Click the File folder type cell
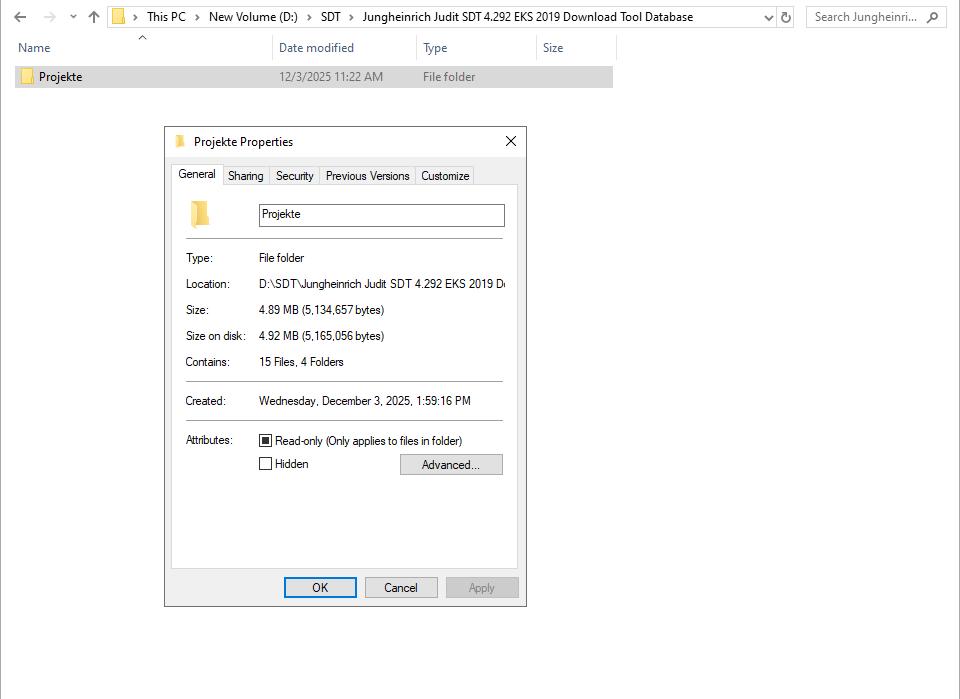Viewport: 960px width, 699px height. (x=449, y=77)
